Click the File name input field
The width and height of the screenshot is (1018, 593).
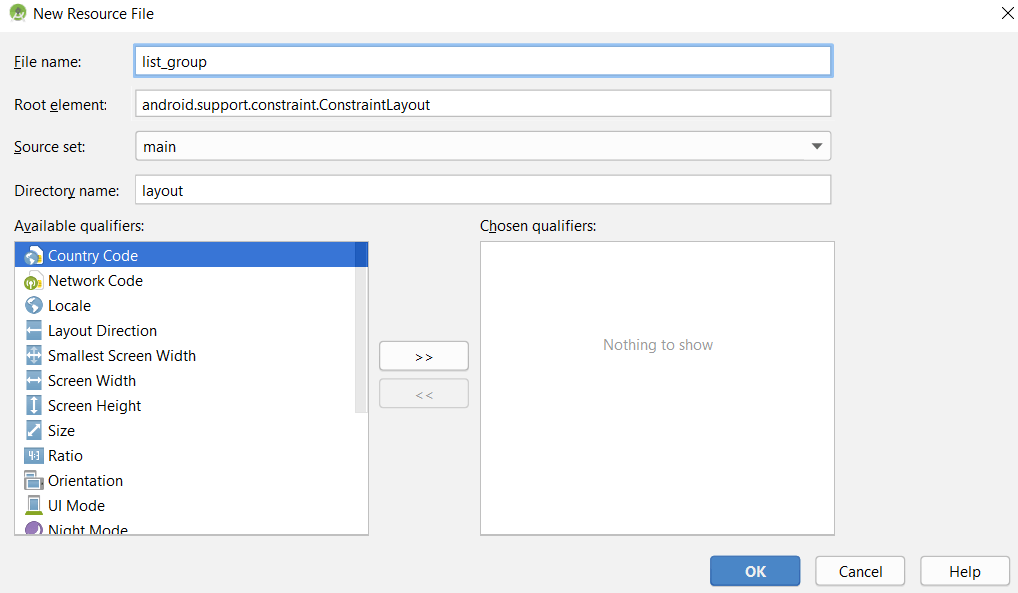pyautogui.click(x=482, y=61)
